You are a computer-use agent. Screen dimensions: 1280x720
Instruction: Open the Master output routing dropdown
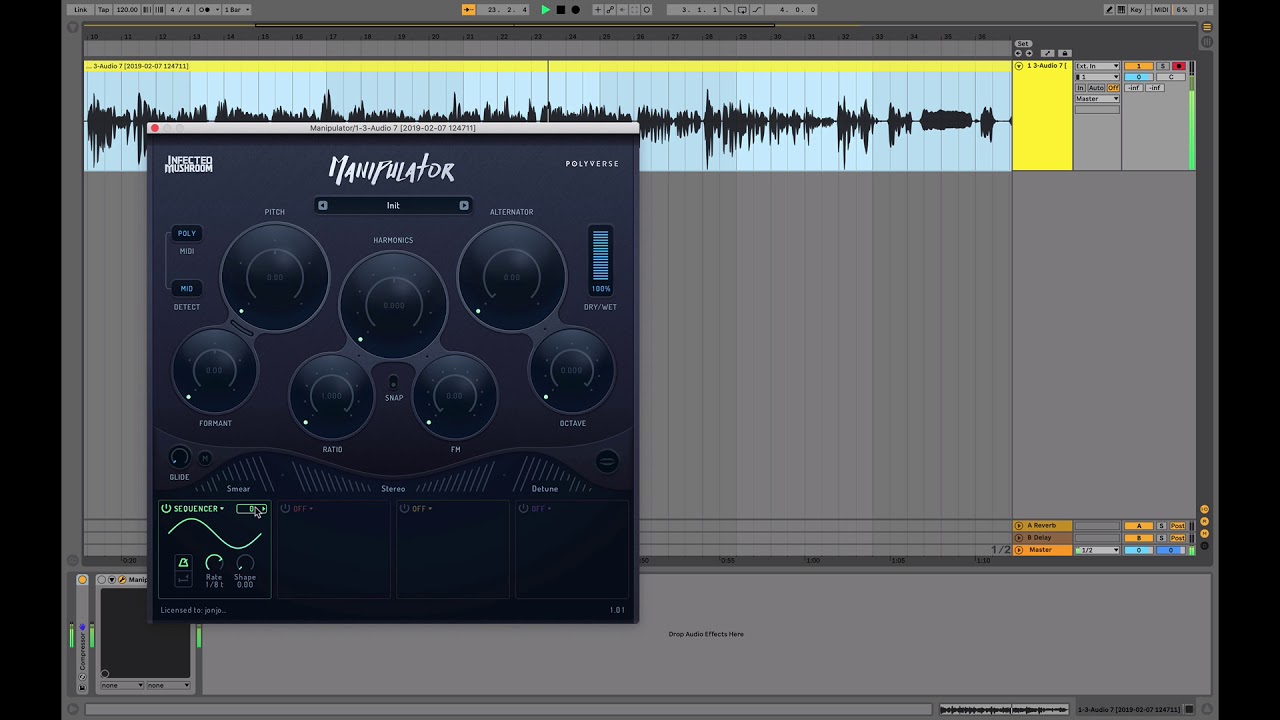coord(1097,99)
